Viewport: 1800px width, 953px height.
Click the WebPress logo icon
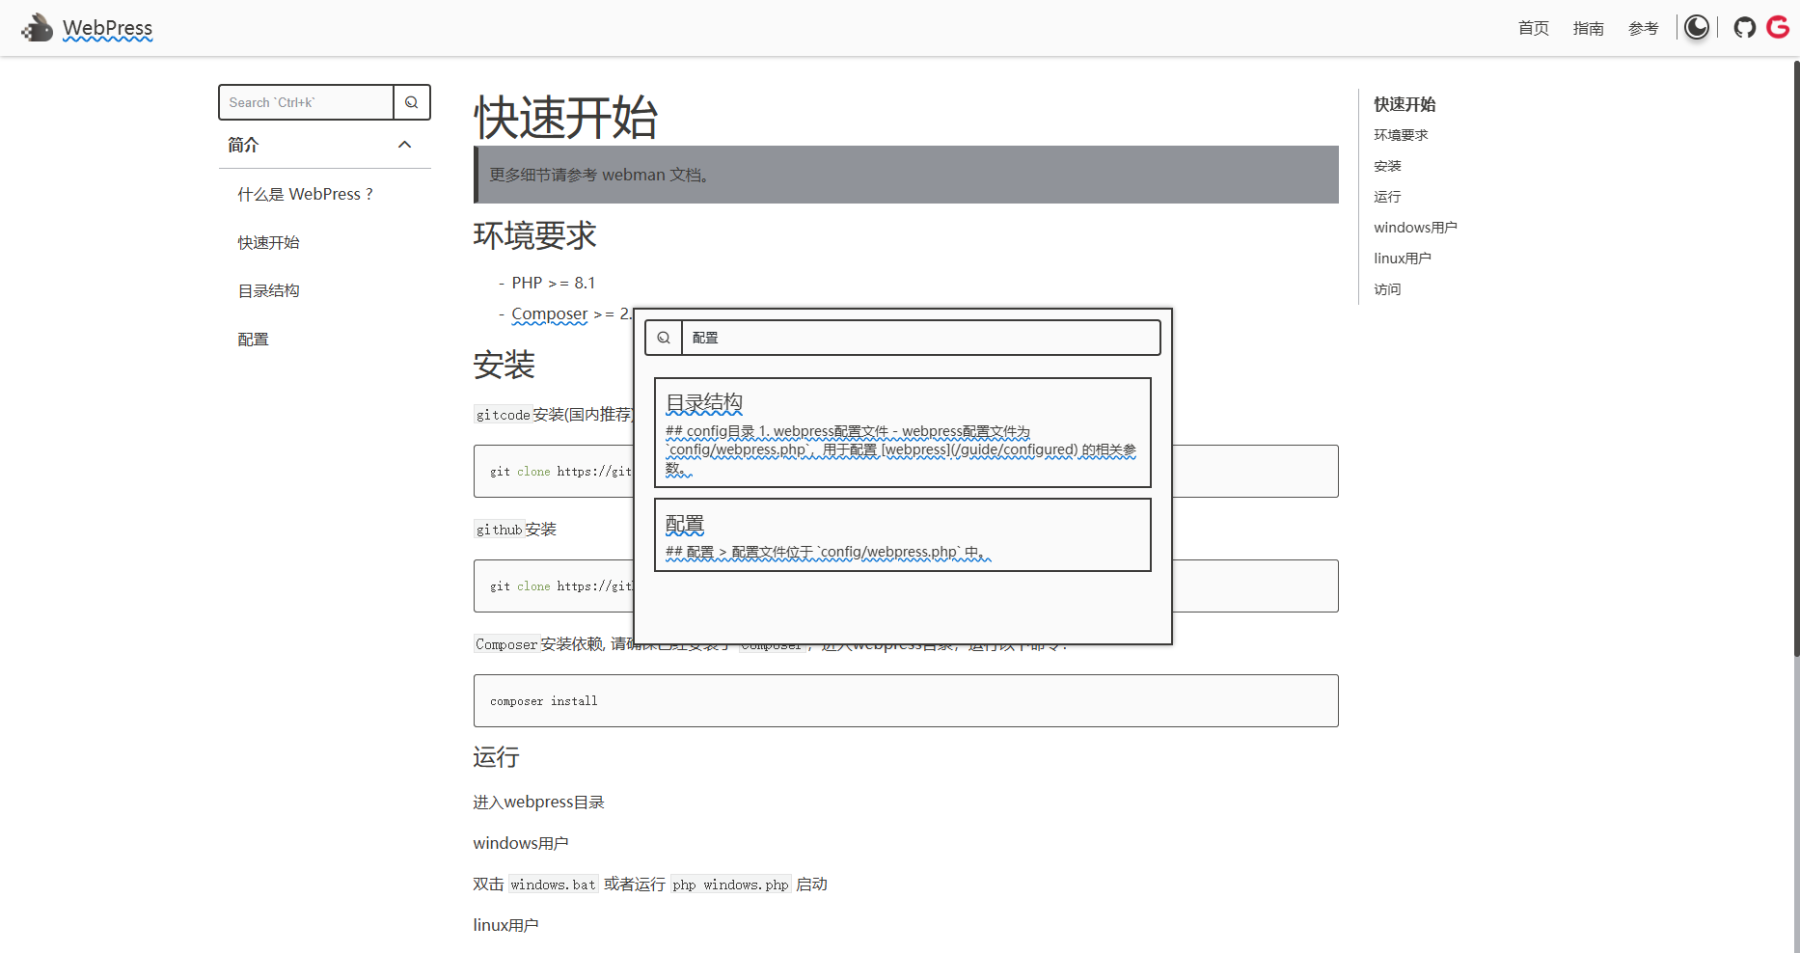point(37,28)
